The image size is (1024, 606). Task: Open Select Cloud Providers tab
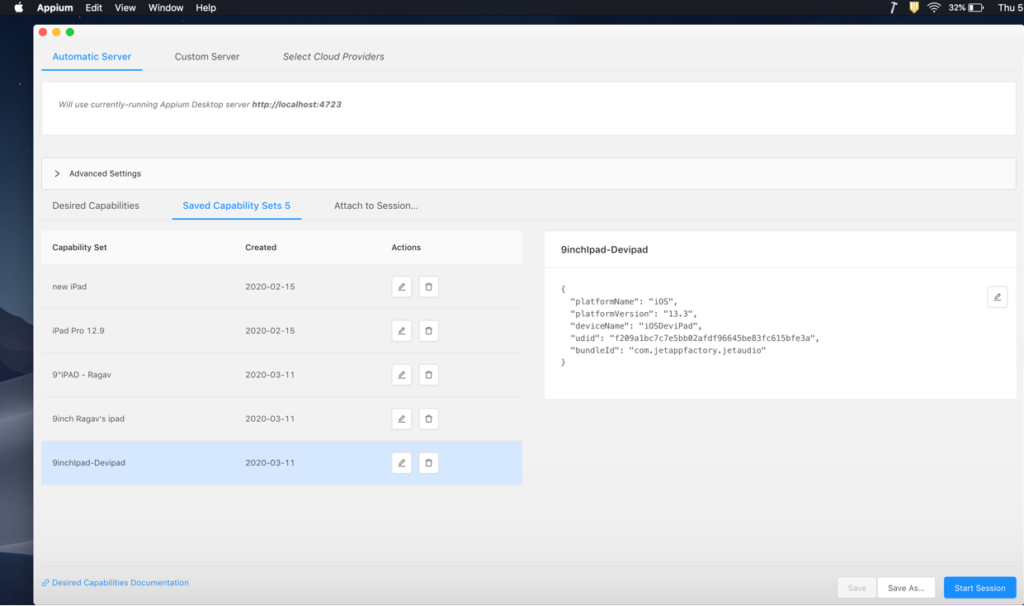point(333,57)
